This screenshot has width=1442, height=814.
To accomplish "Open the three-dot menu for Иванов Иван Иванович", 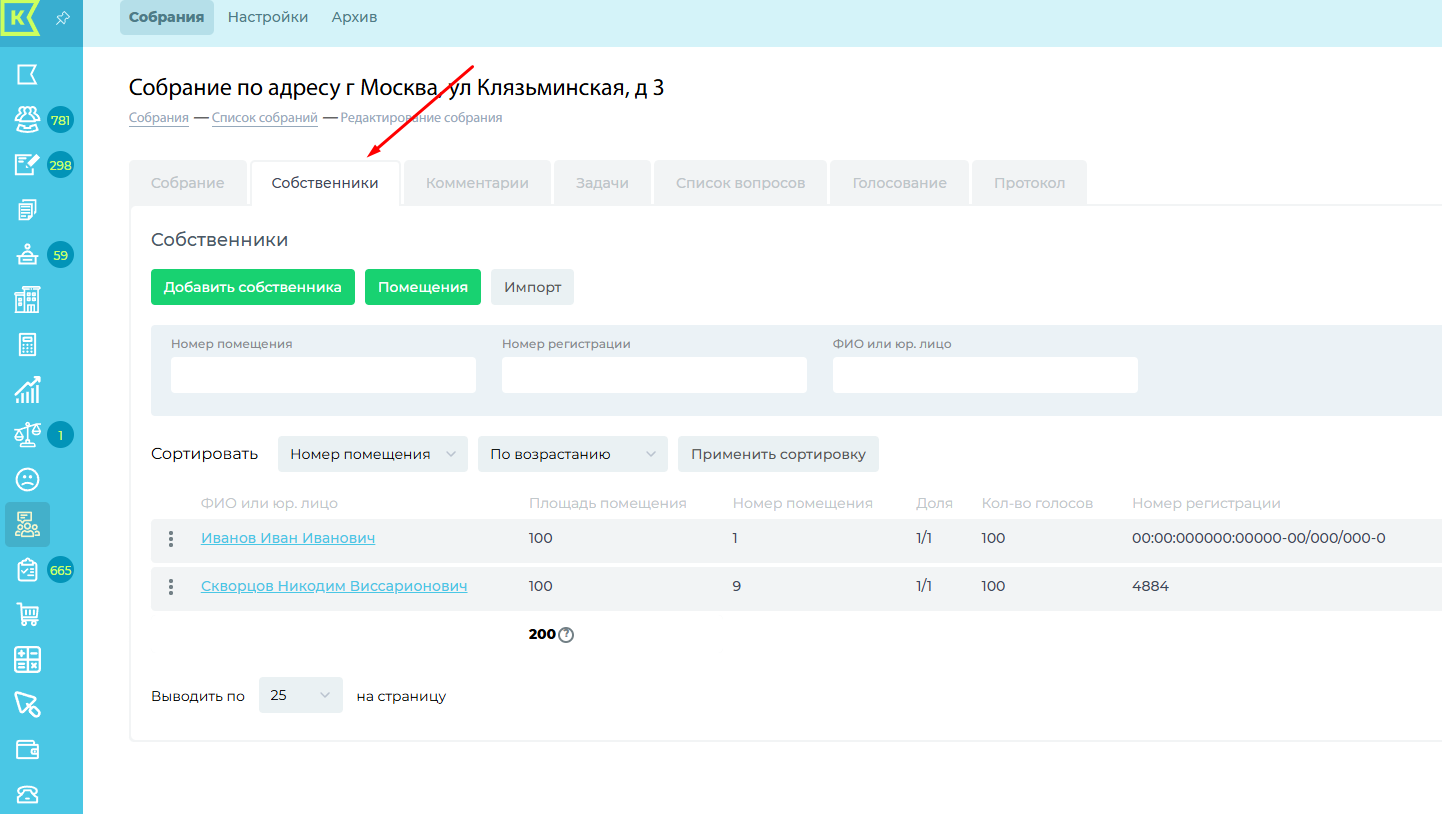I will click(x=171, y=539).
